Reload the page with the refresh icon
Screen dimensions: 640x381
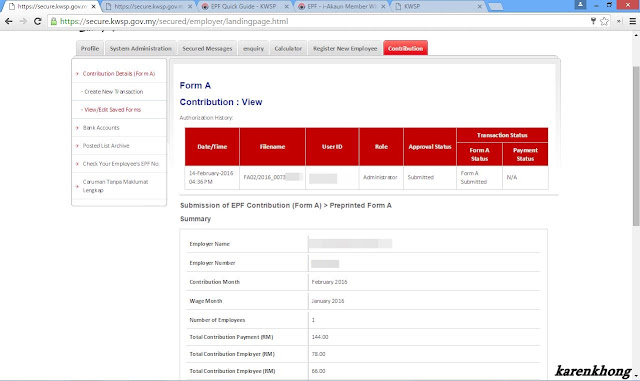tap(38, 21)
